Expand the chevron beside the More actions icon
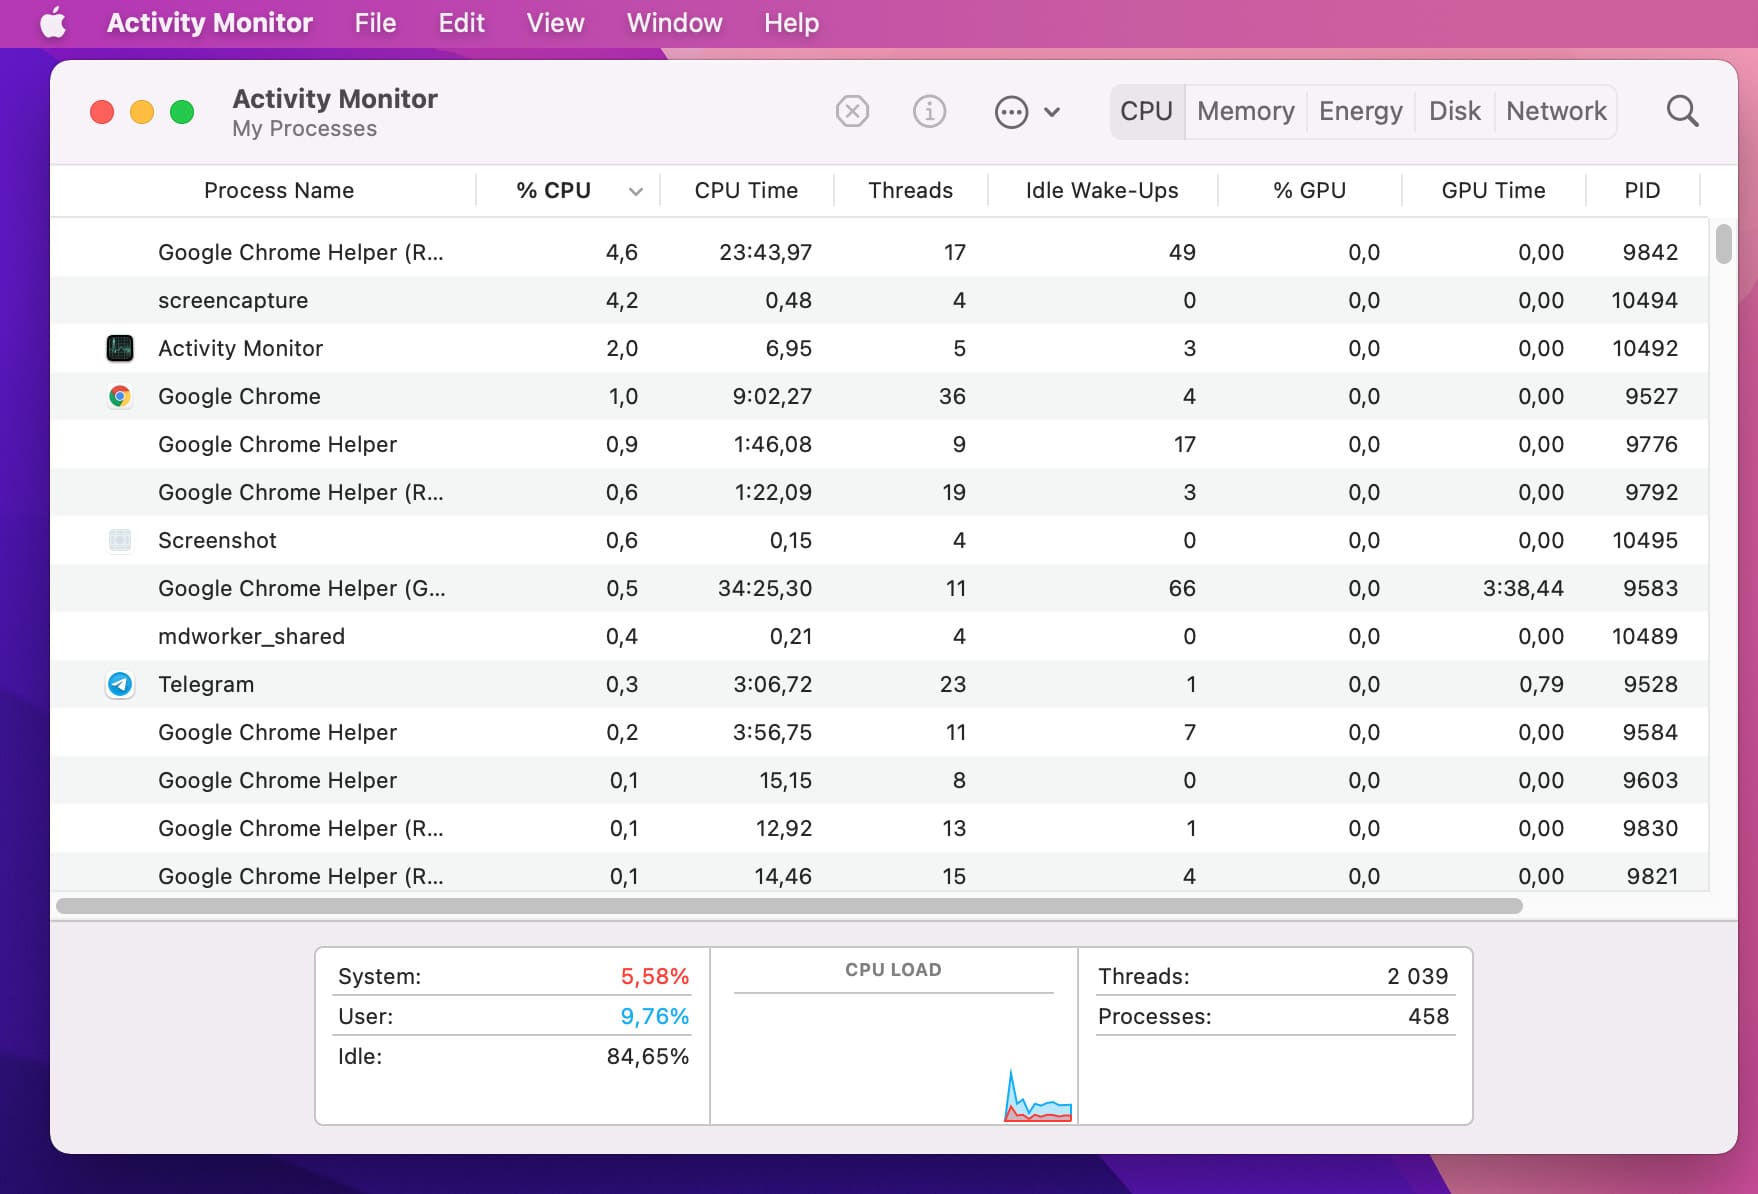 (1052, 112)
